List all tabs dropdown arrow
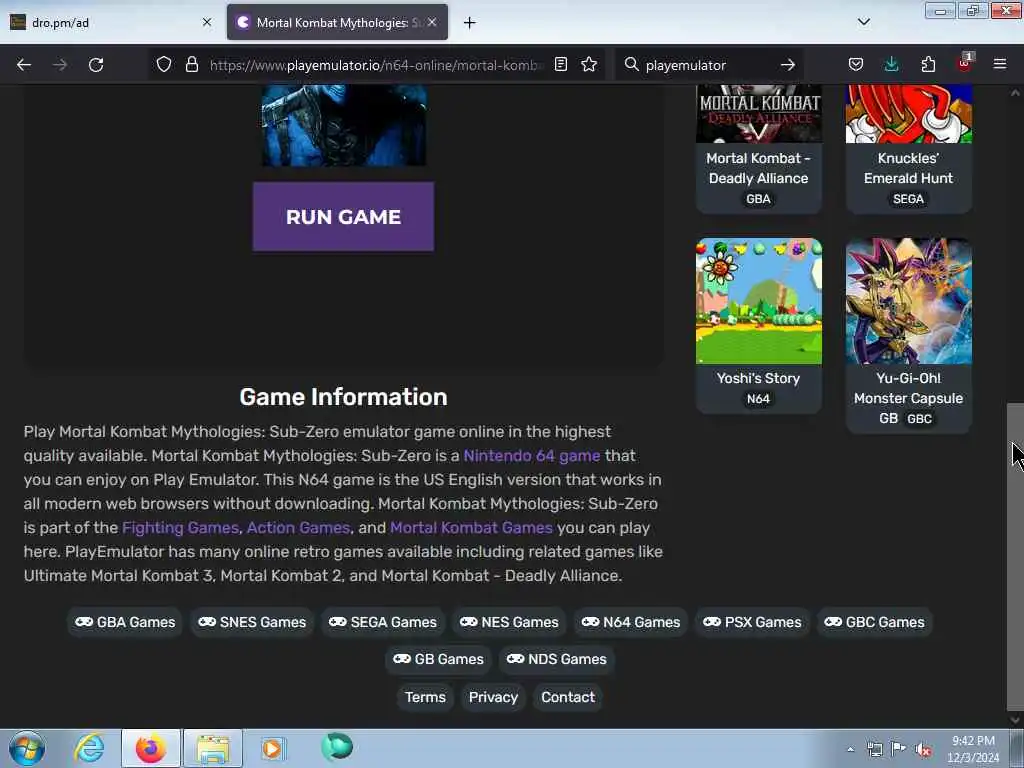This screenshot has height=768, width=1024. point(863,22)
